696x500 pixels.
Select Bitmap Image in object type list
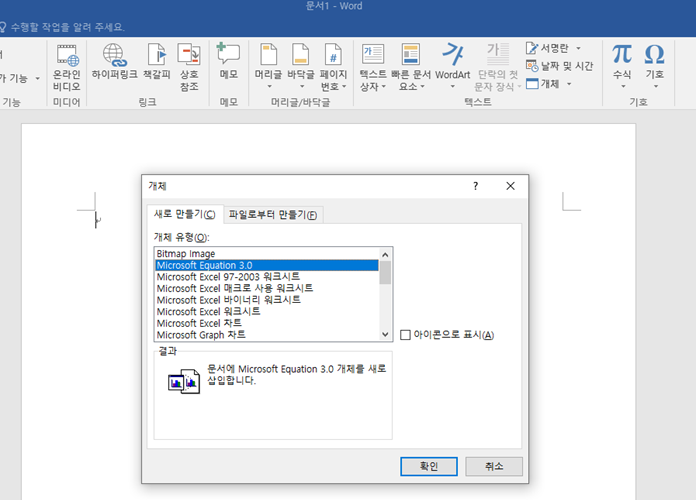coord(267,254)
